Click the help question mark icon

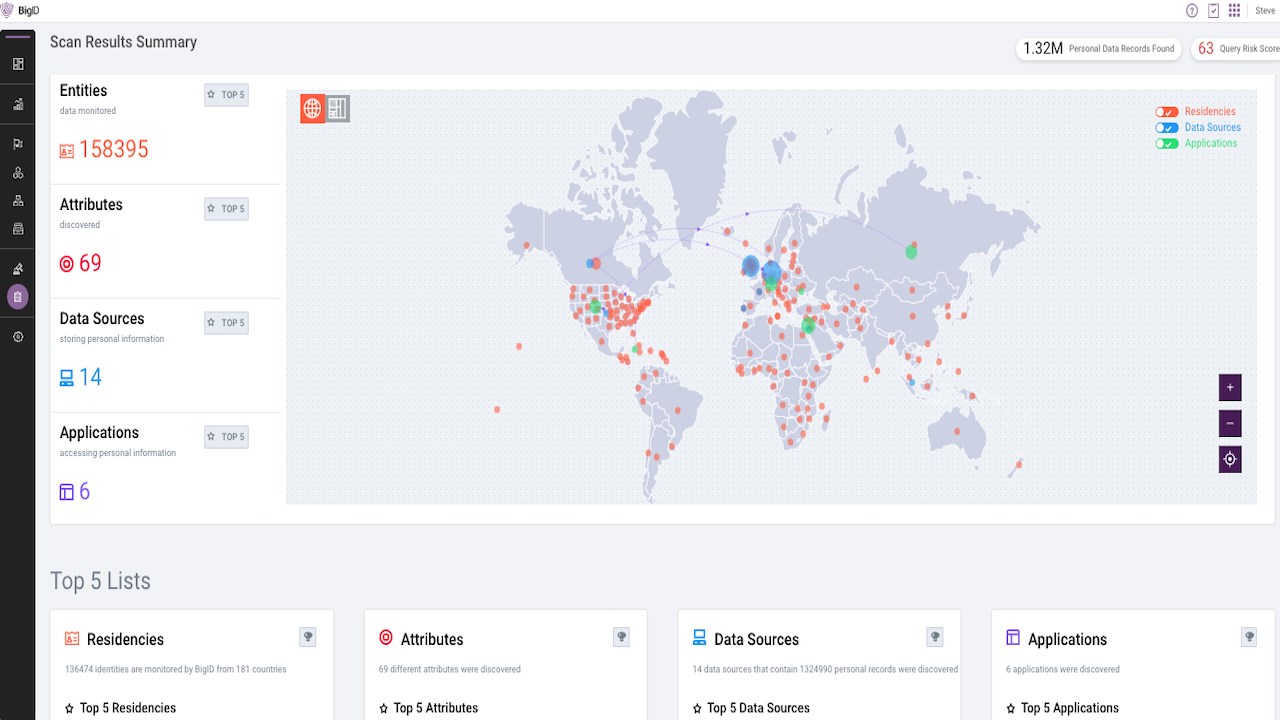pos(1192,11)
